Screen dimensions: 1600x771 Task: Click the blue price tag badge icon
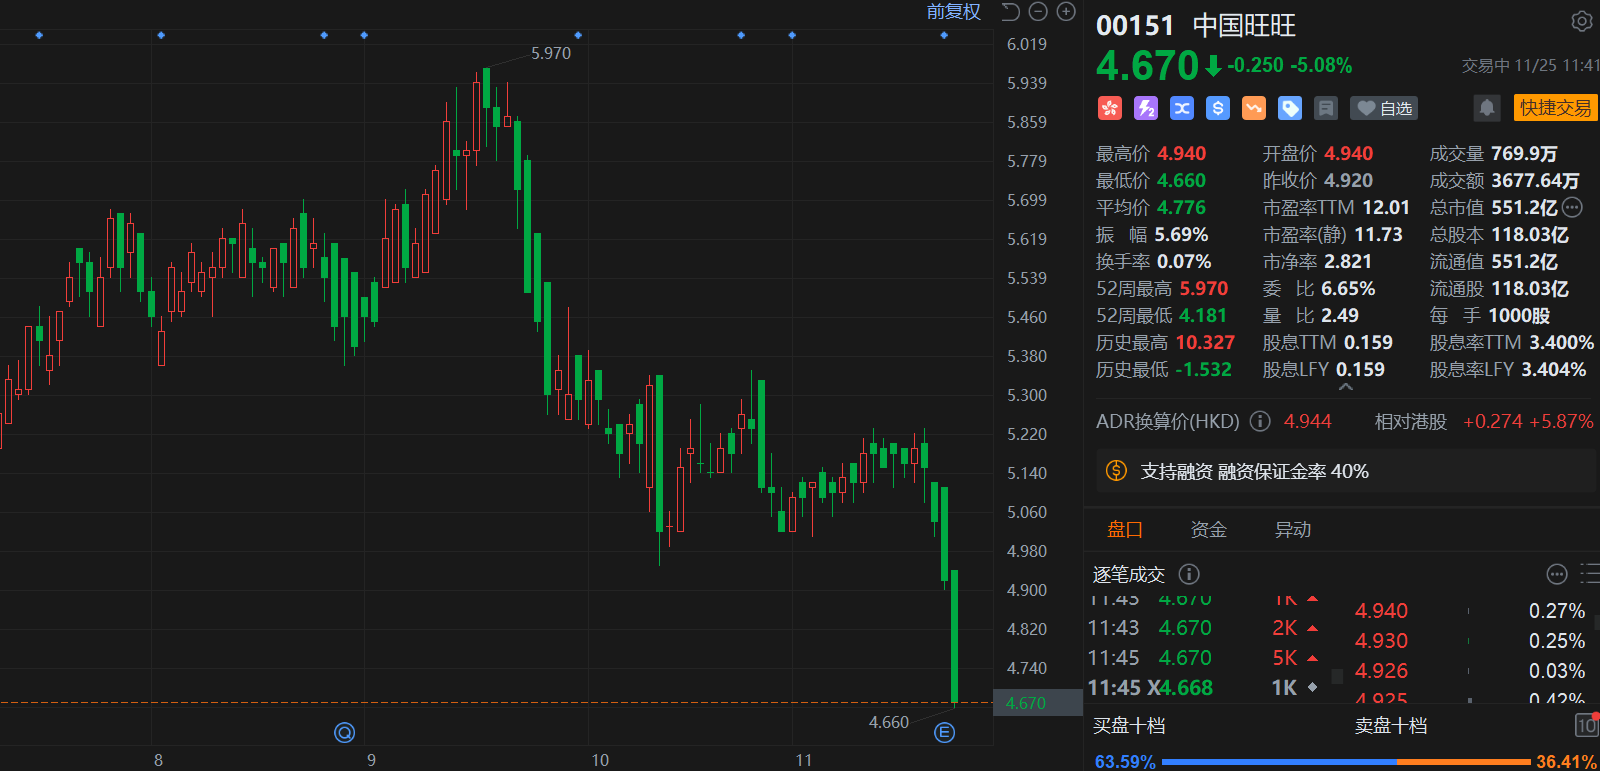tap(1289, 108)
